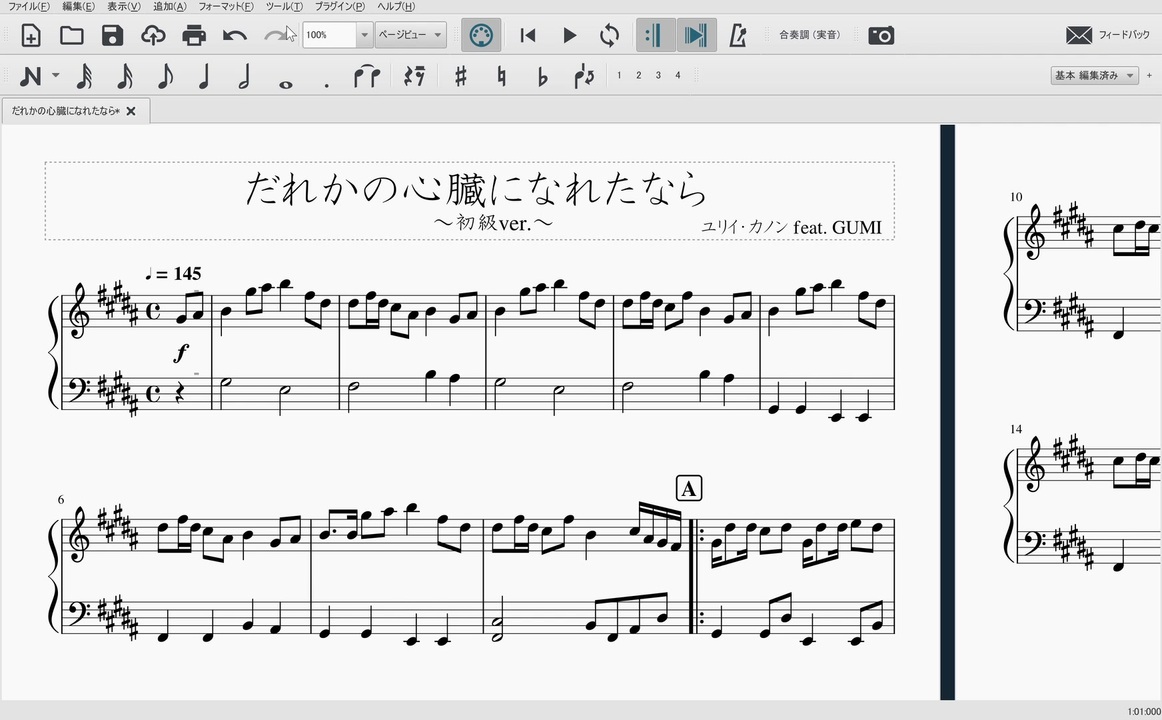Select the forte dynamic marking f
Image resolution: width=1162 pixels, height=720 pixels.
click(x=181, y=353)
